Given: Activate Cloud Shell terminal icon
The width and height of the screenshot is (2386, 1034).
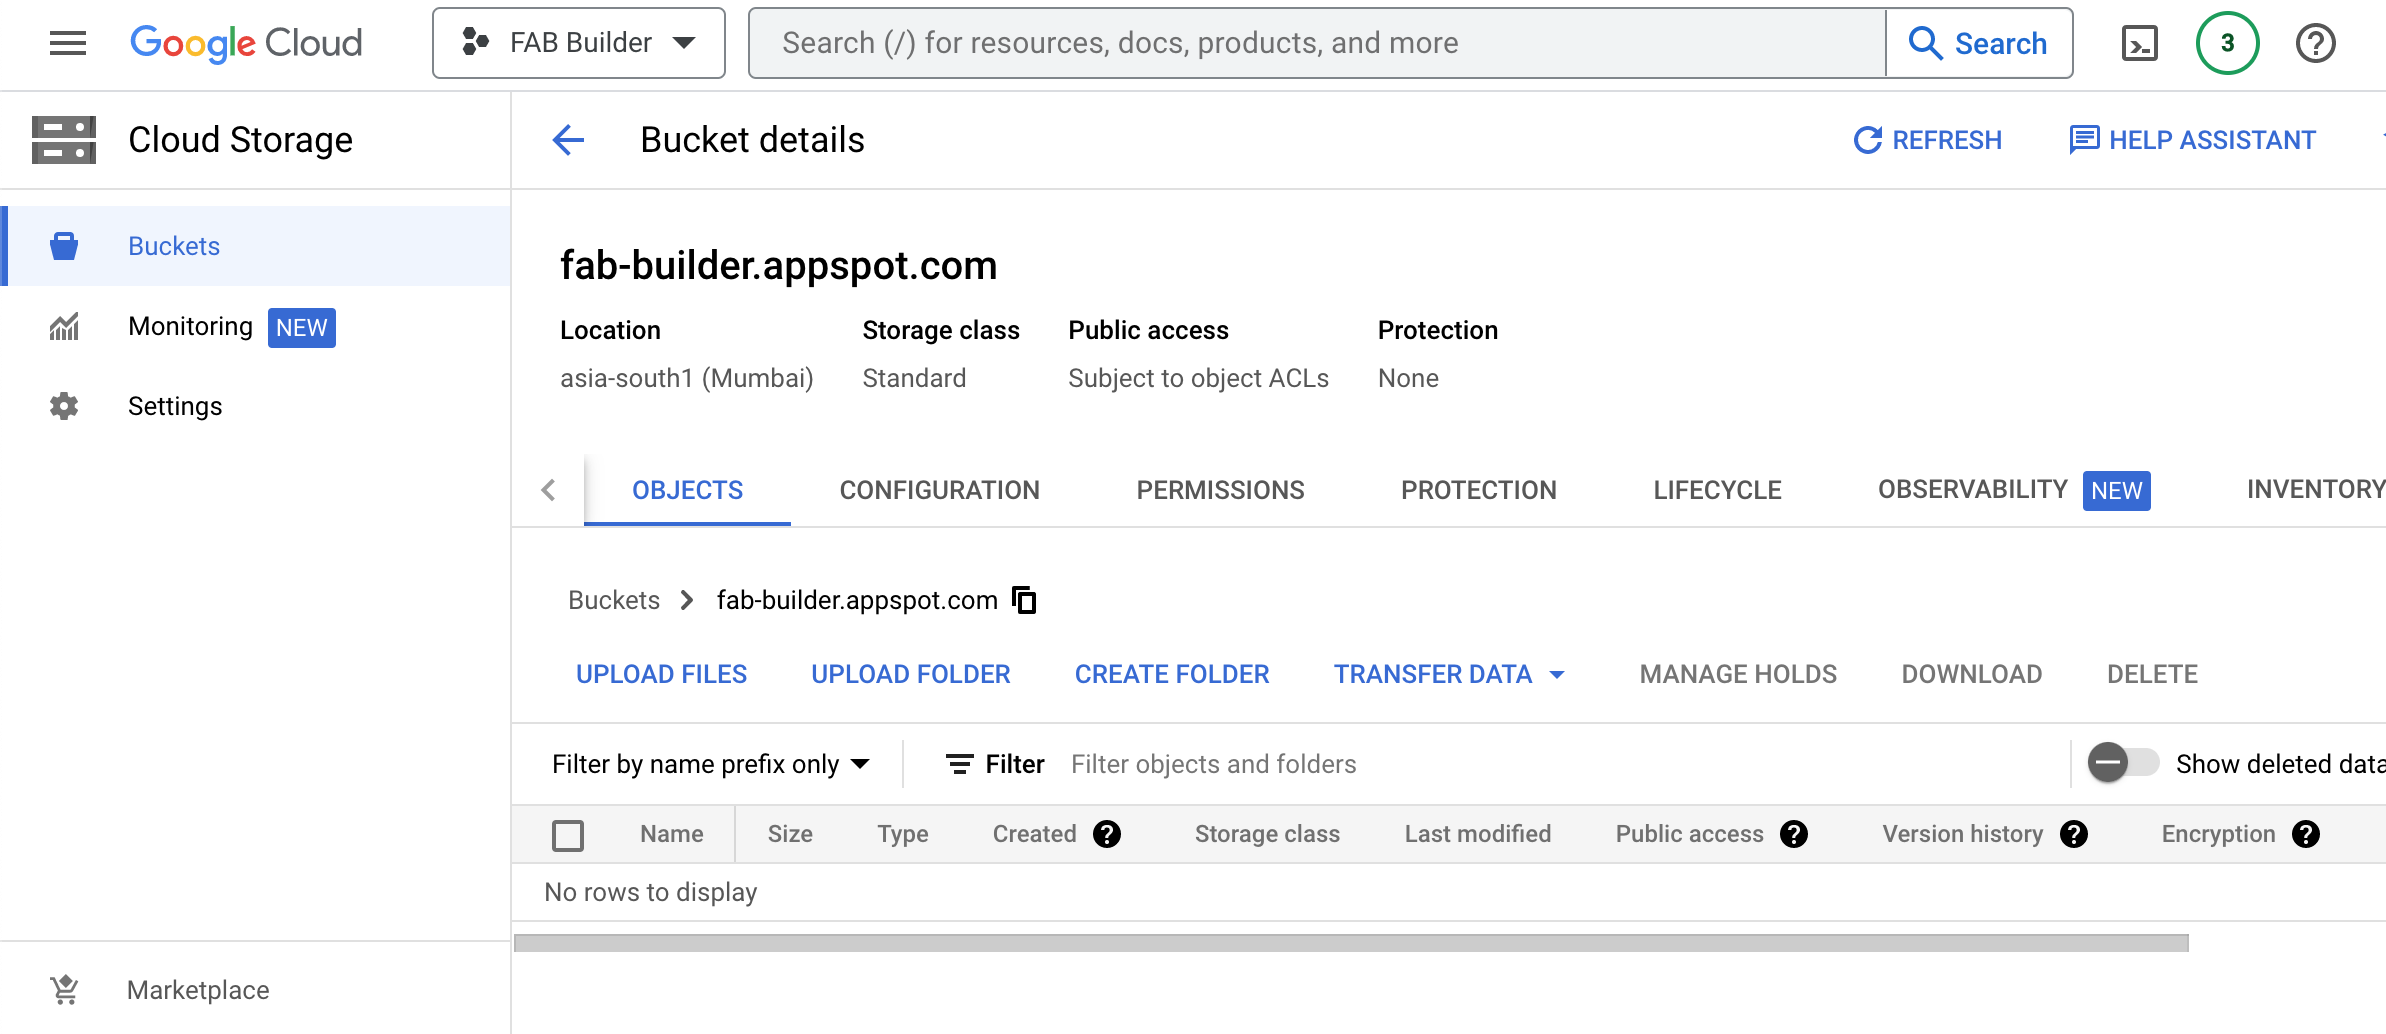Looking at the screenshot, I should [x=2140, y=43].
